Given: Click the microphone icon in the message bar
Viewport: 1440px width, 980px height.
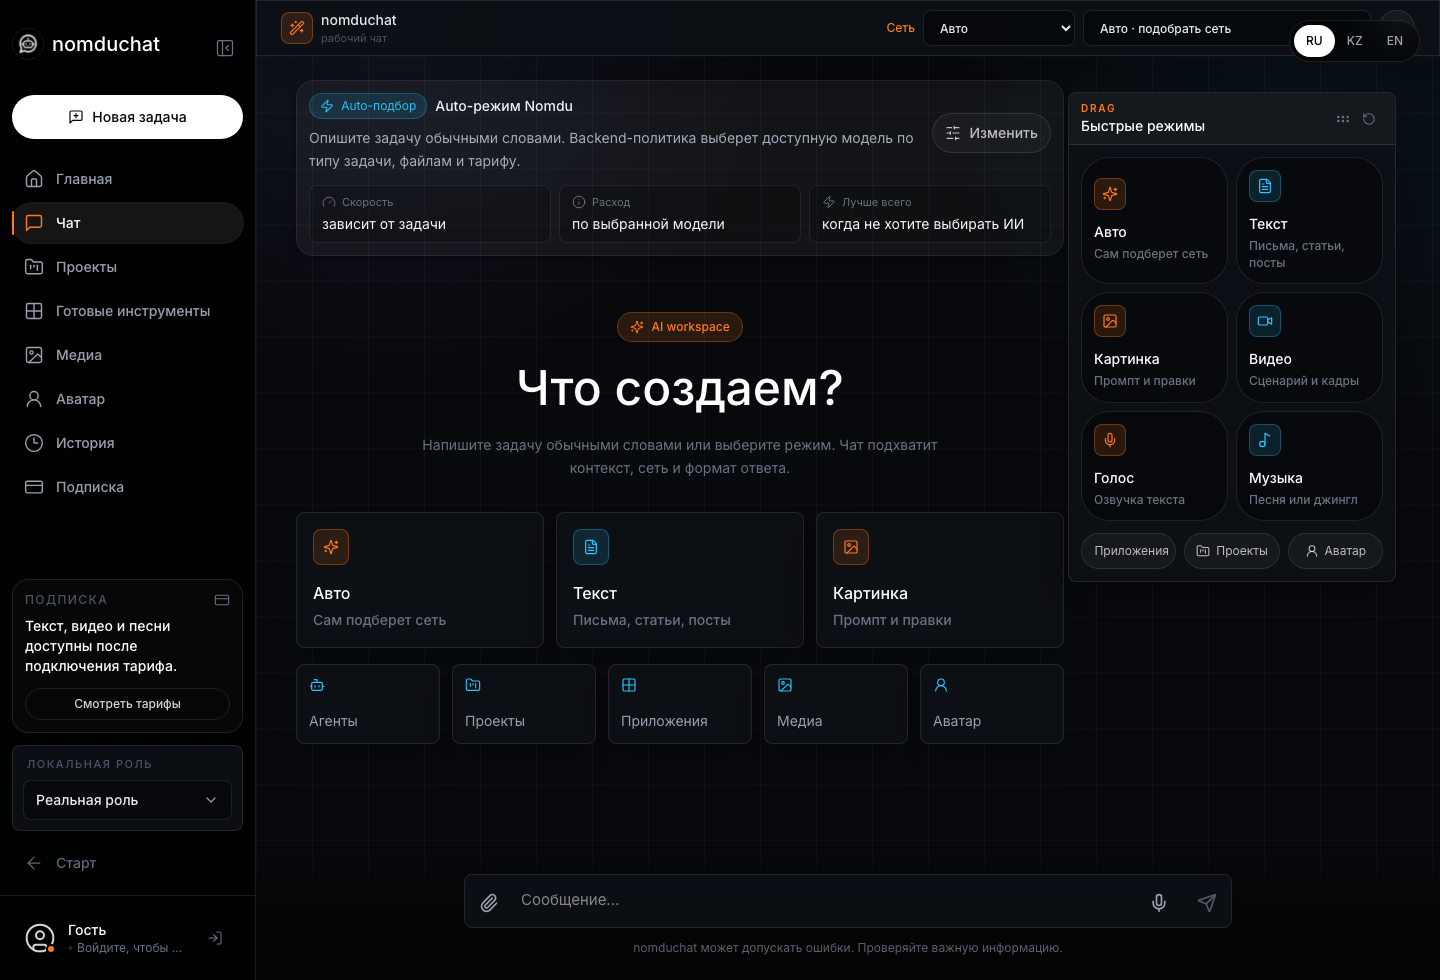Looking at the screenshot, I should (1159, 902).
